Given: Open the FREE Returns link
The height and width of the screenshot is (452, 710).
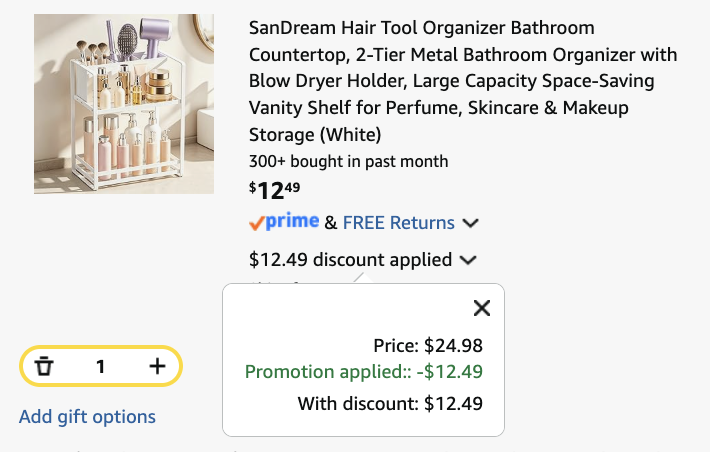Looking at the screenshot, I should tap(398, 223).
